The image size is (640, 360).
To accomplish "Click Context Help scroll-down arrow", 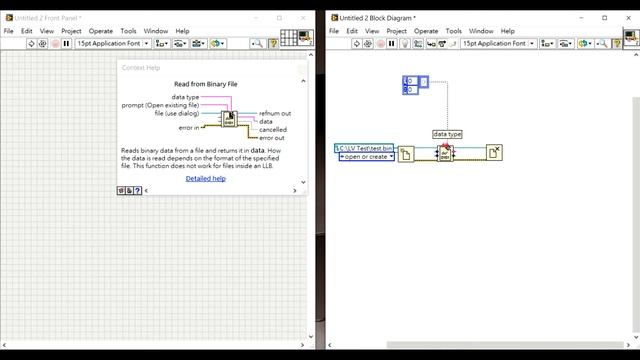I will (303, 182).
